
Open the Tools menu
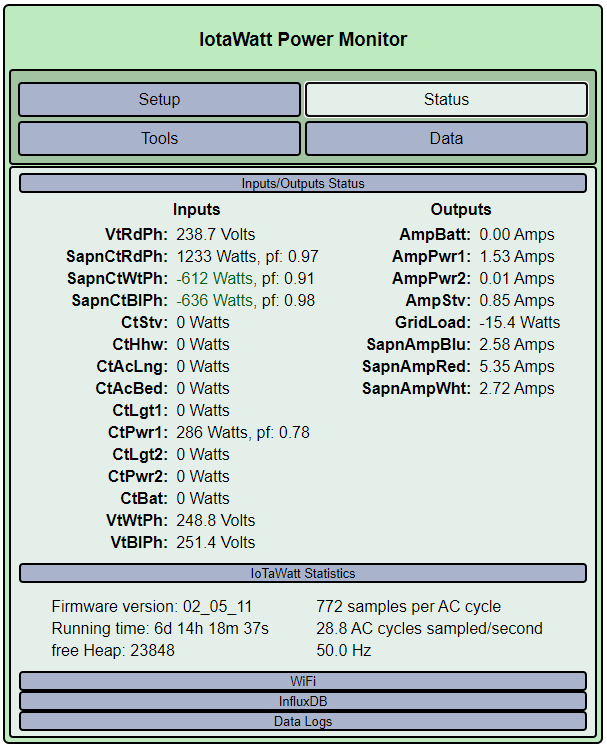coord(159,138)
